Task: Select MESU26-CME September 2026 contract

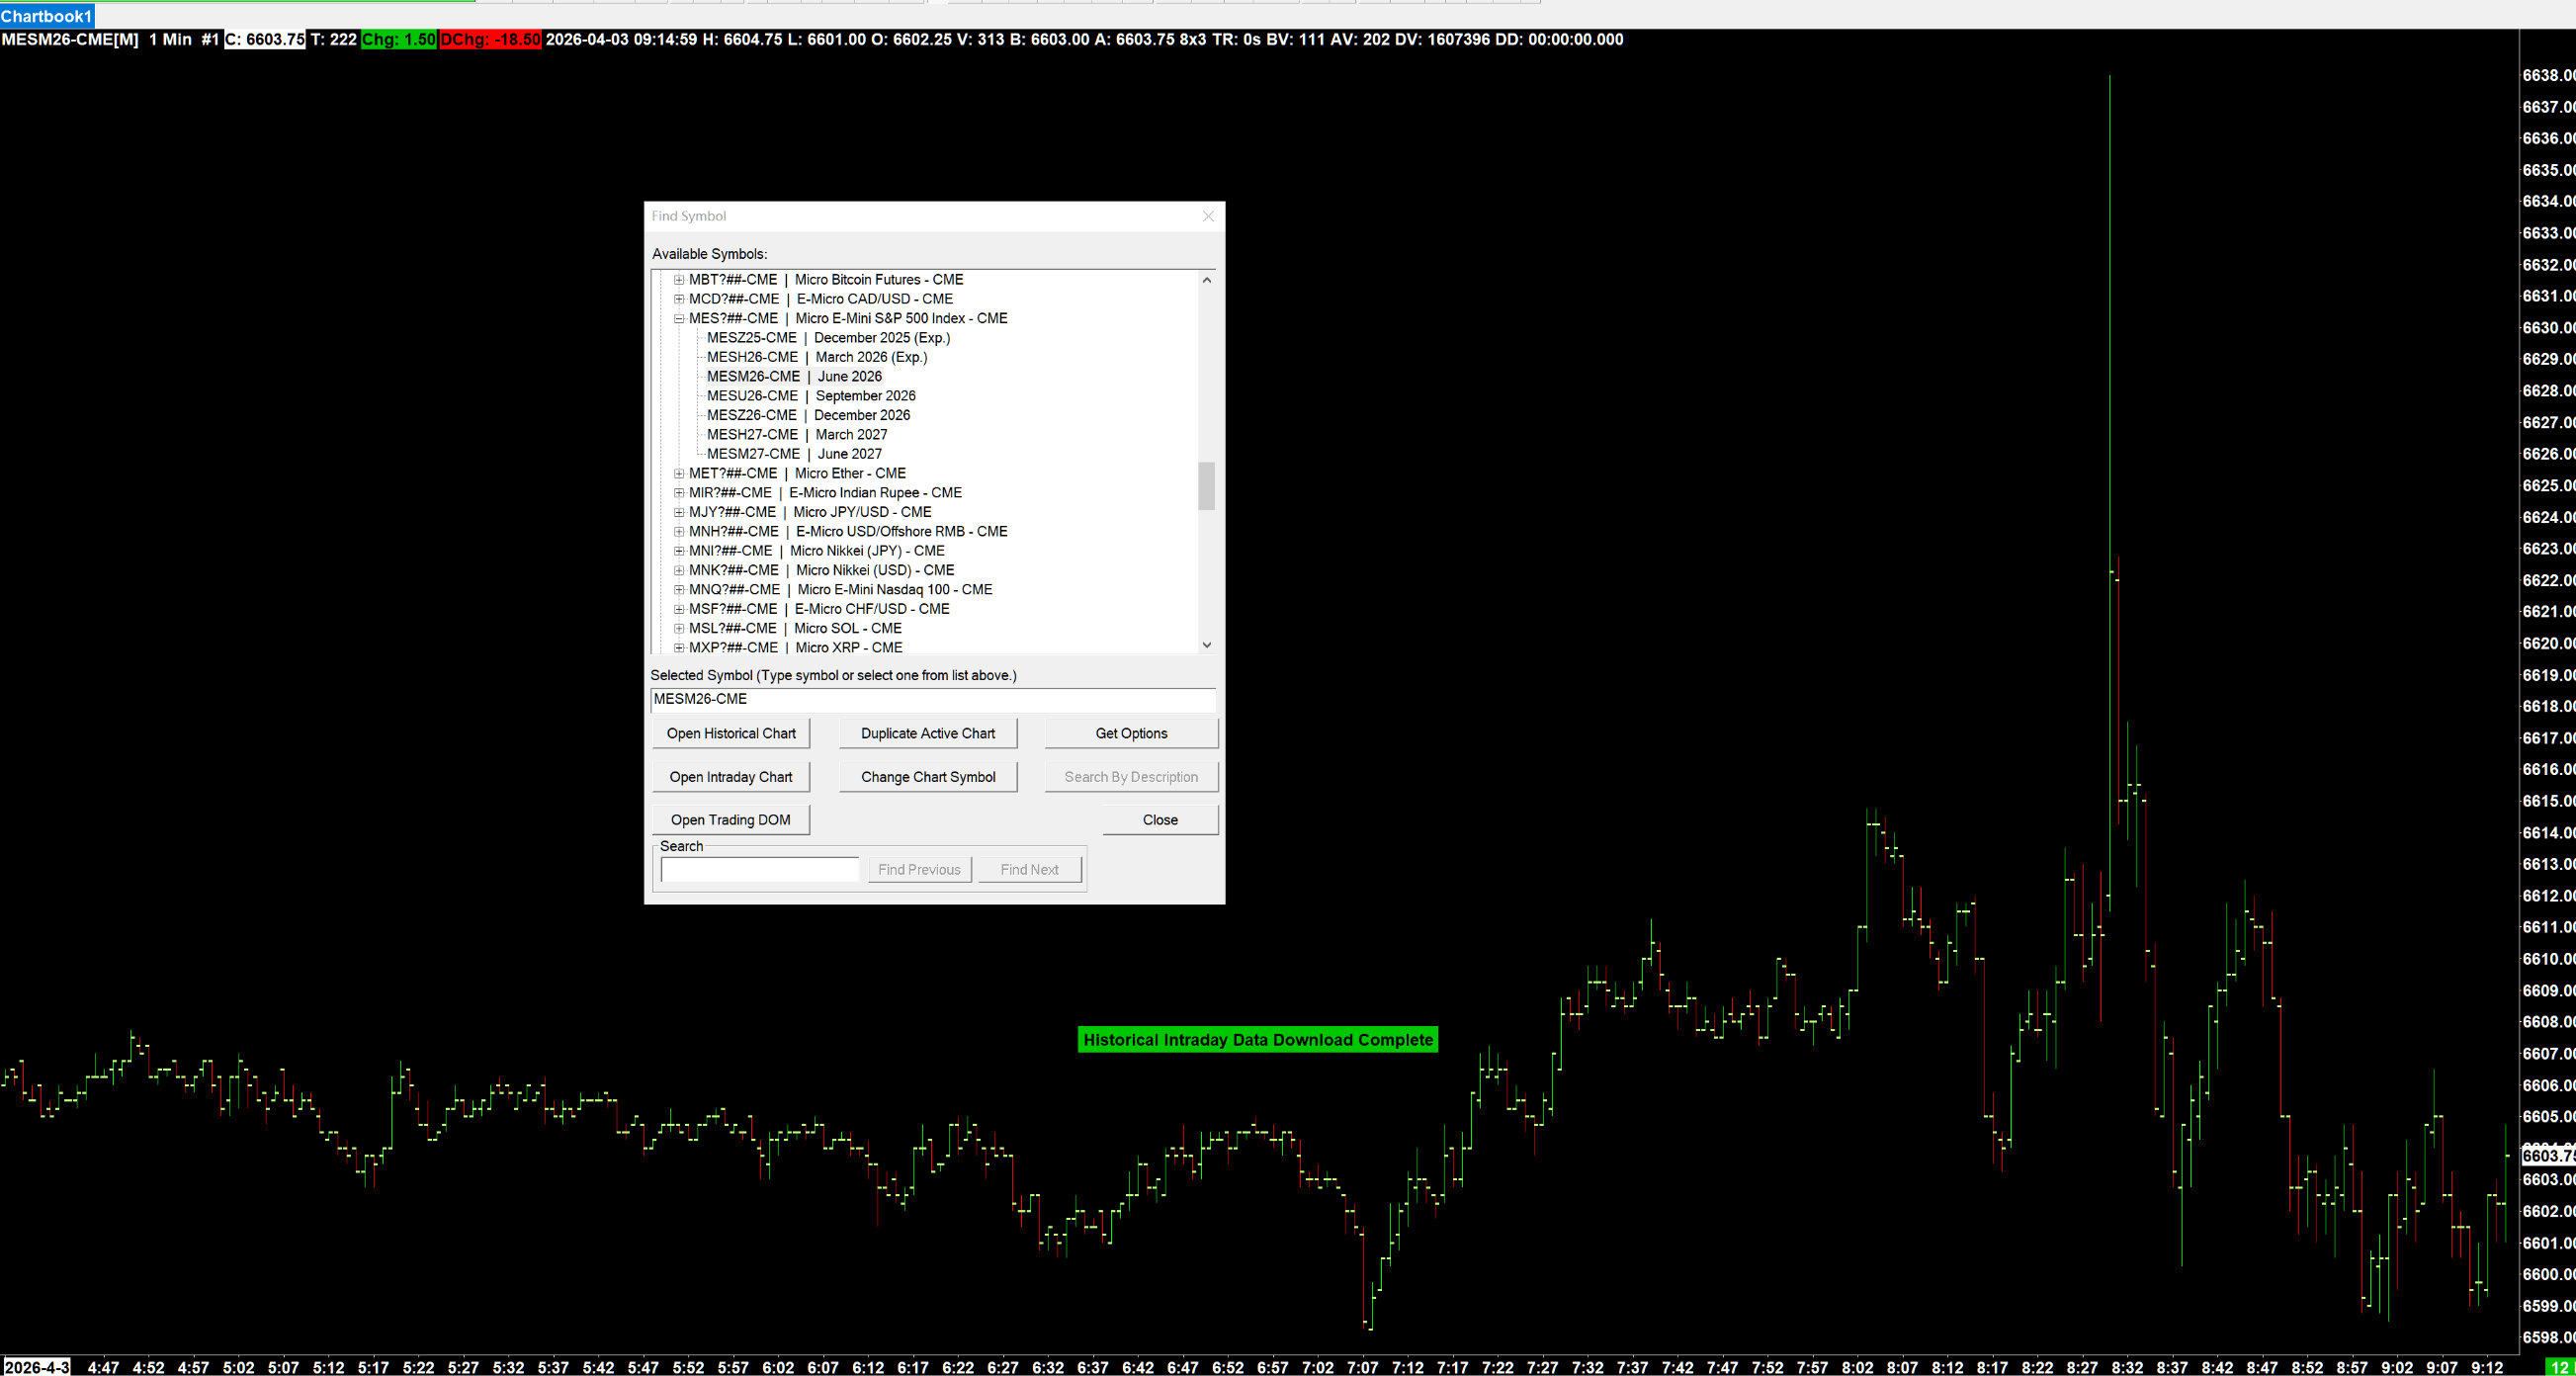Action: [x=810, y=396]
